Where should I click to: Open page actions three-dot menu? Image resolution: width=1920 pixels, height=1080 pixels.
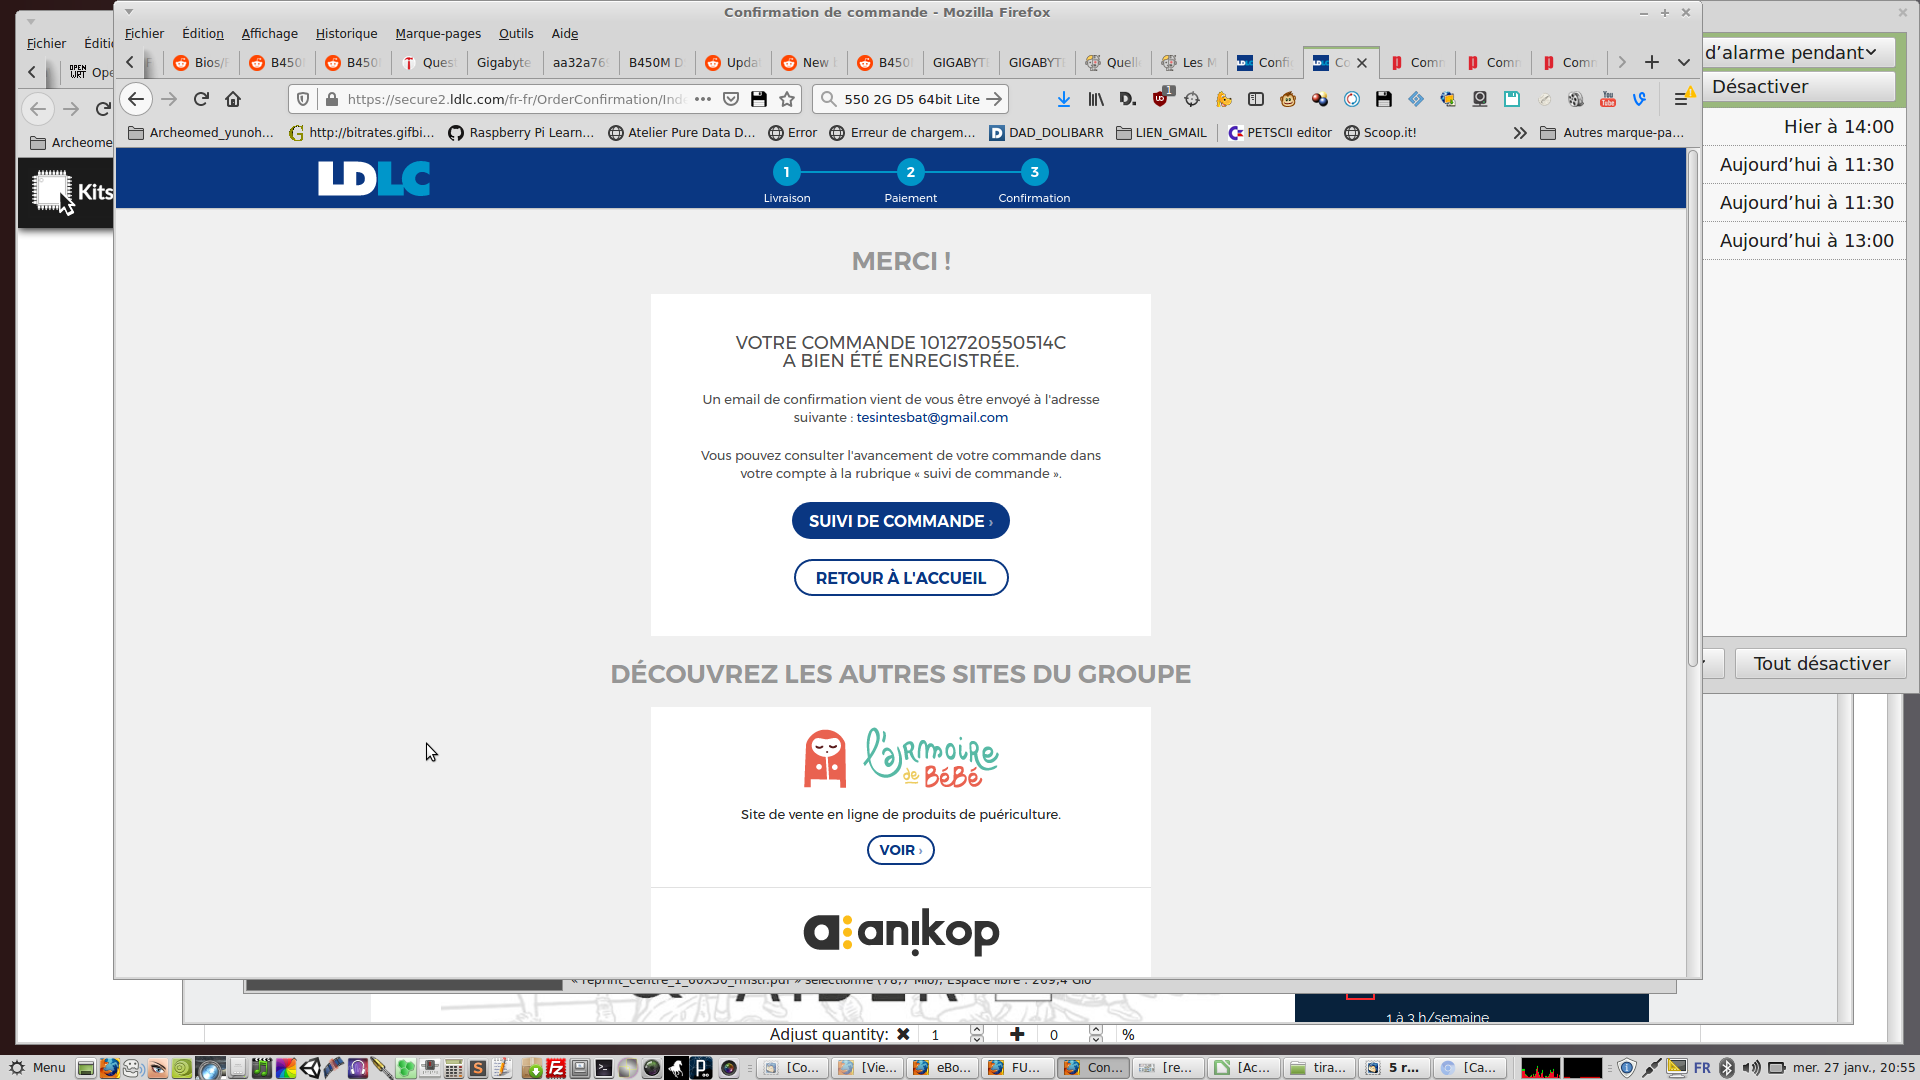click(x=703, y=99)
